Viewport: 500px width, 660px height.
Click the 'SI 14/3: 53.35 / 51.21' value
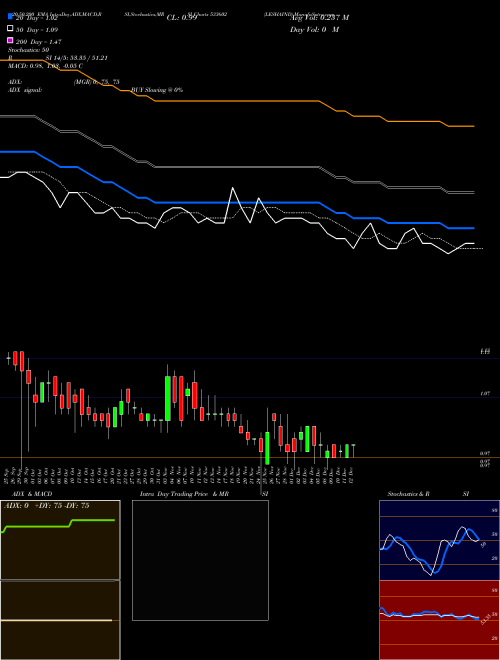tap(77, 58)
